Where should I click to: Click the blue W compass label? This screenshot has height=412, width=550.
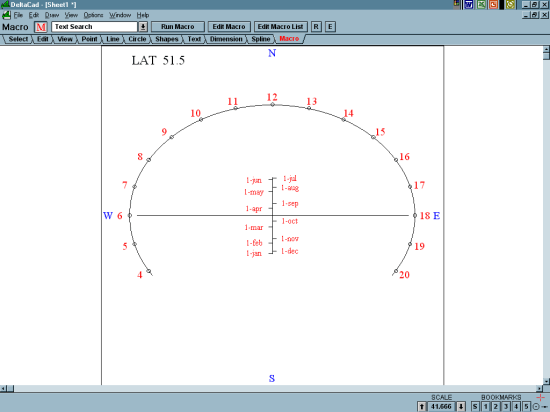coord(108,215)
